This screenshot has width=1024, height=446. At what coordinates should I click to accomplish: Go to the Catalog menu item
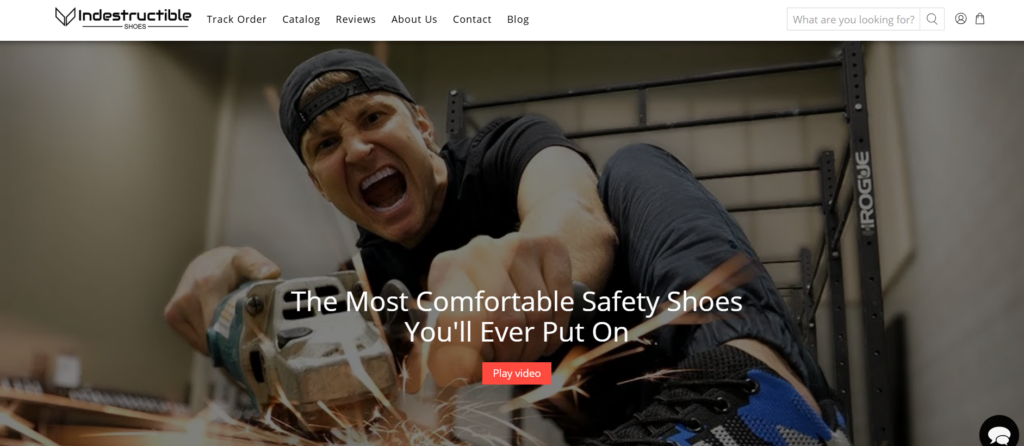pyautogui.click(x=301, y=20)
